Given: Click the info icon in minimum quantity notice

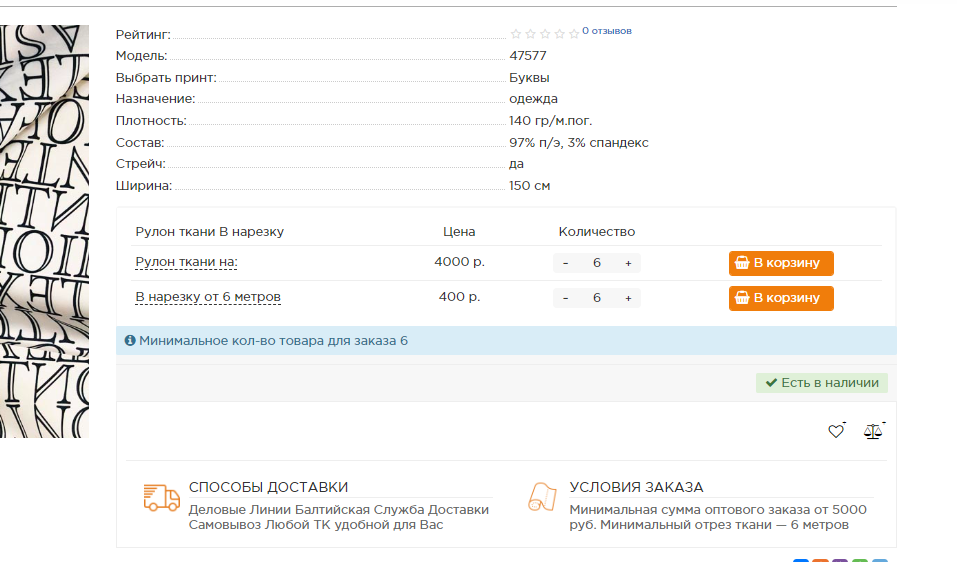Looking at the screenshot, I should [x=130, y=341].
